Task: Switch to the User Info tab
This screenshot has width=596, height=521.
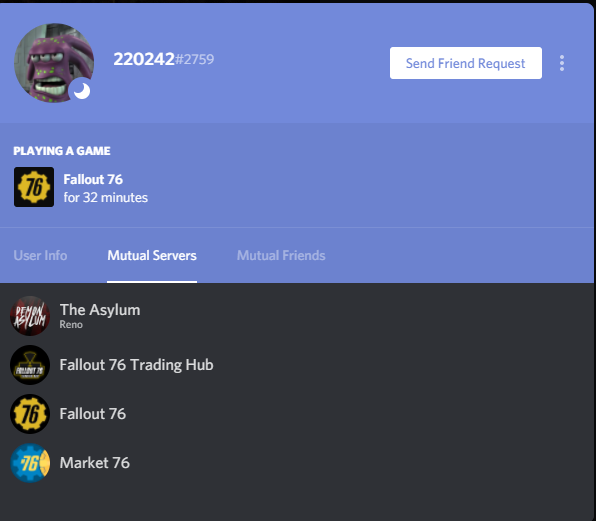Action: 40,255
